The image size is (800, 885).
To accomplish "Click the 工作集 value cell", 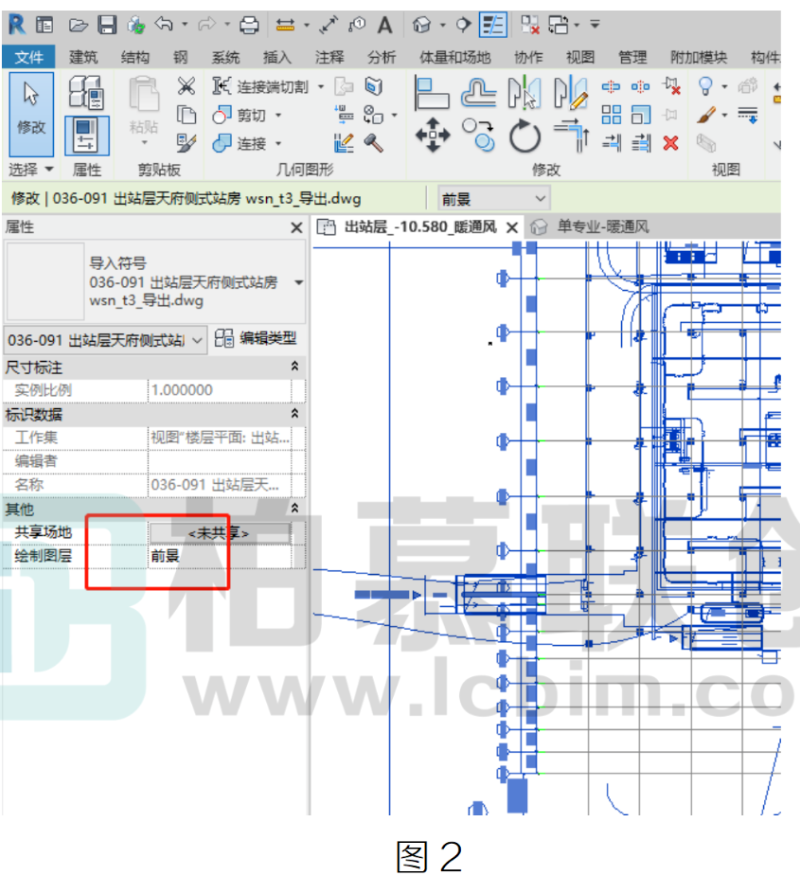I will (220, 437).
